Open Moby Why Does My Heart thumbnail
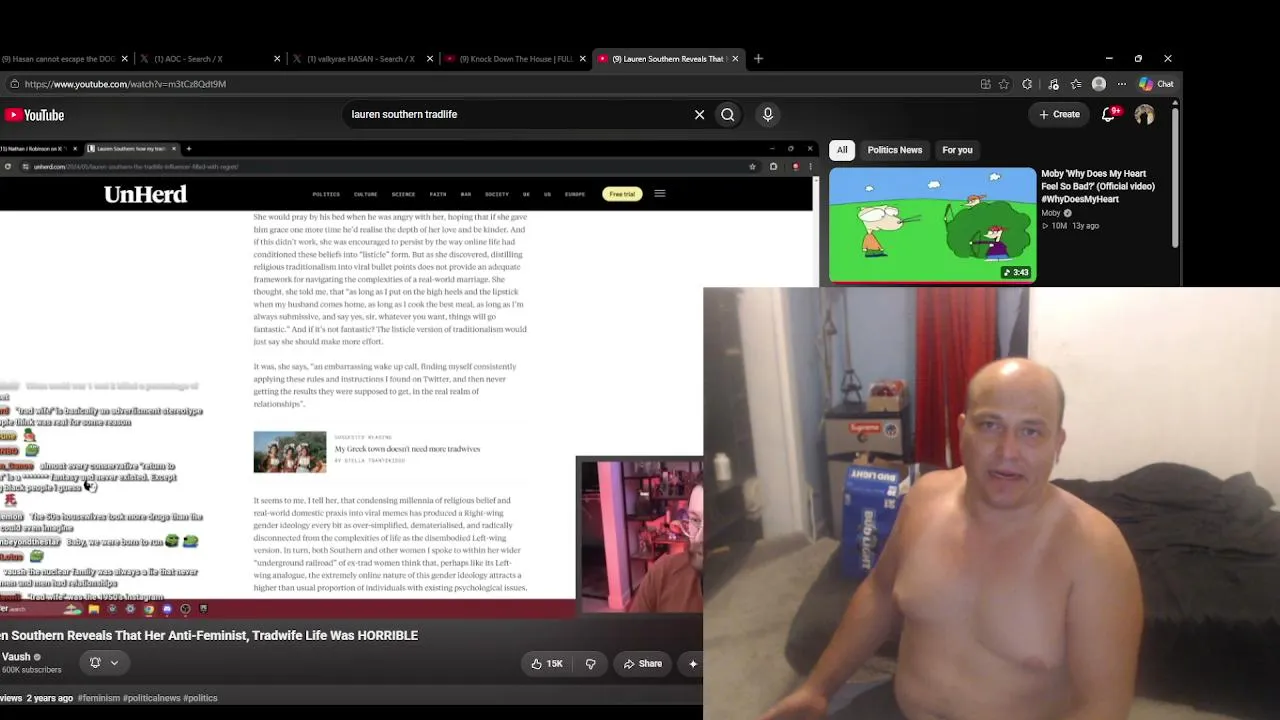The image size is (1280, 720). pos(933,226)
